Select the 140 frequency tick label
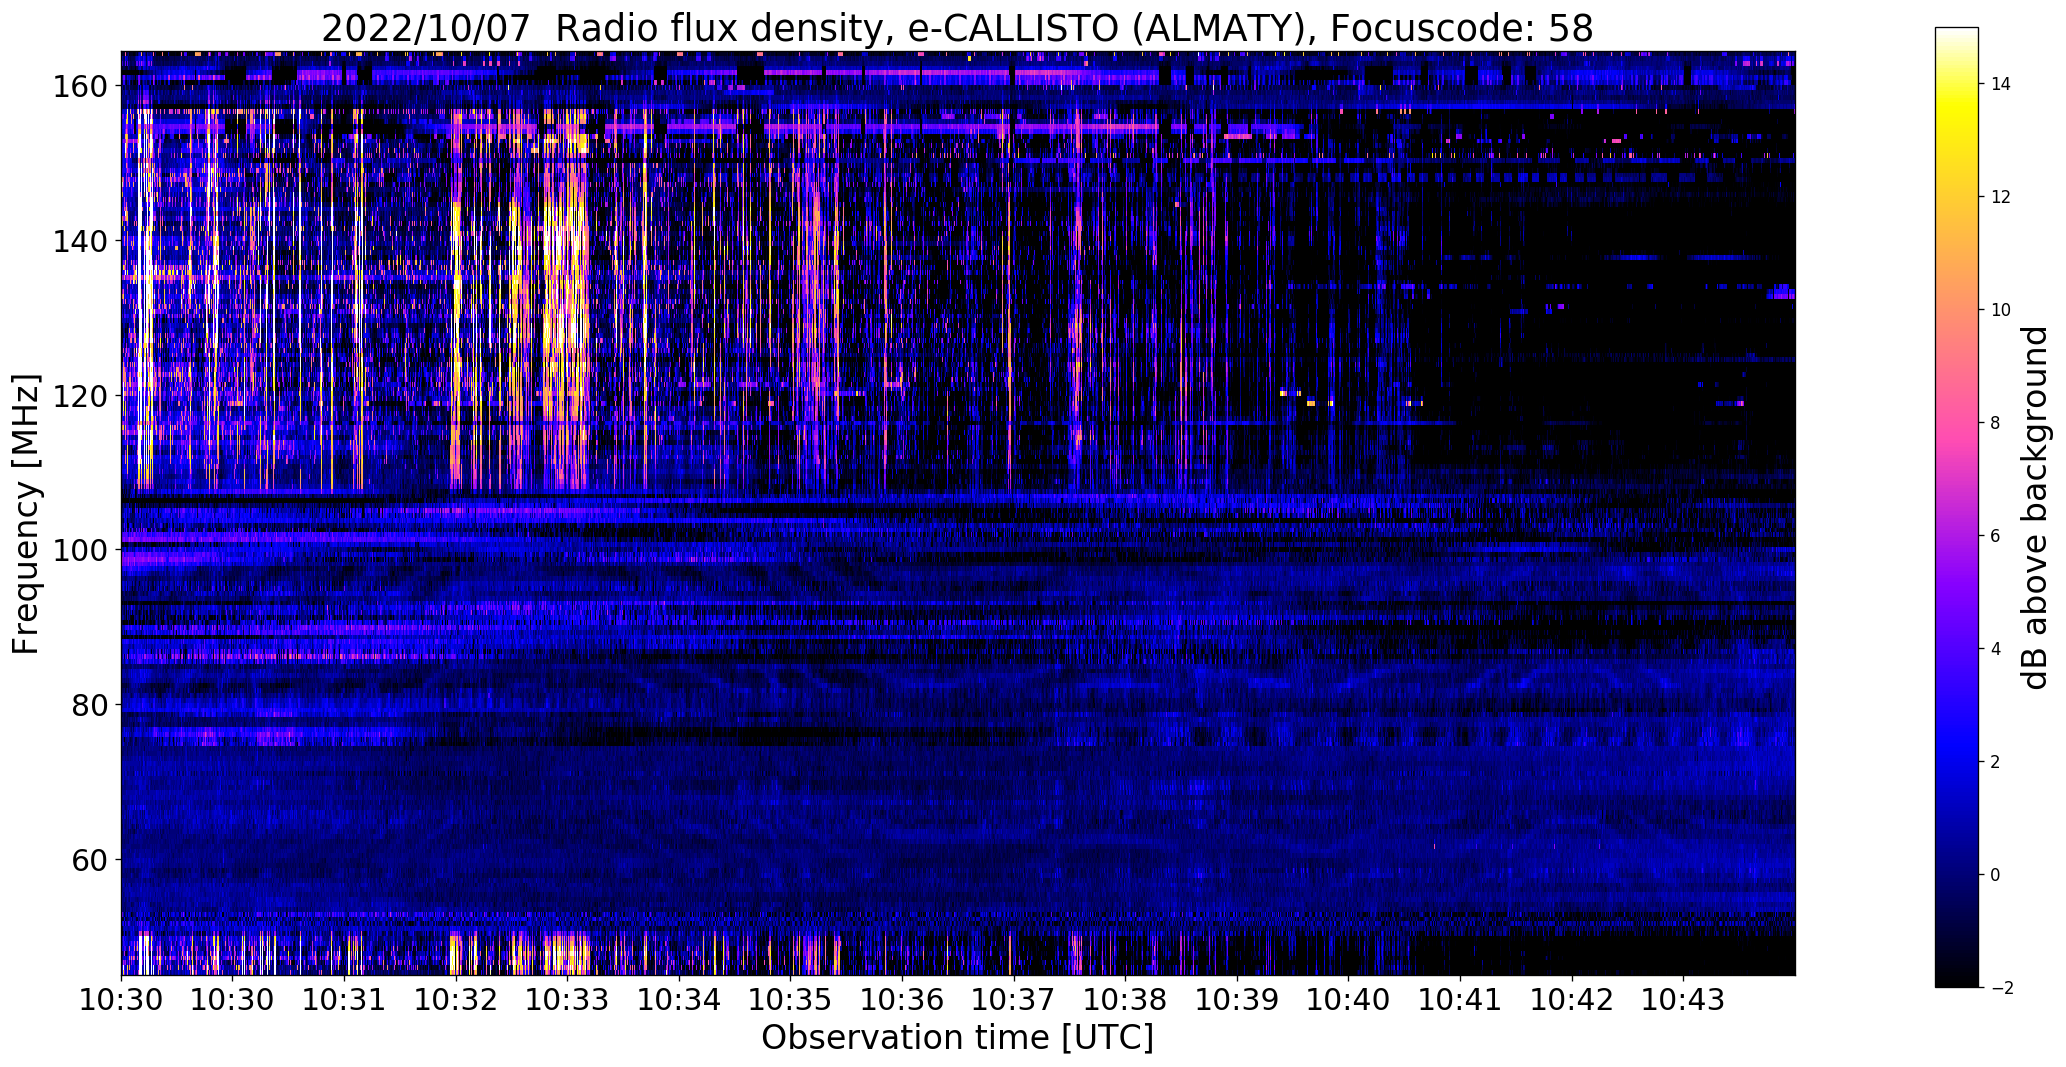Image resolution: width=2066 pixels, height=1067 pixels. tap(78, 241)
